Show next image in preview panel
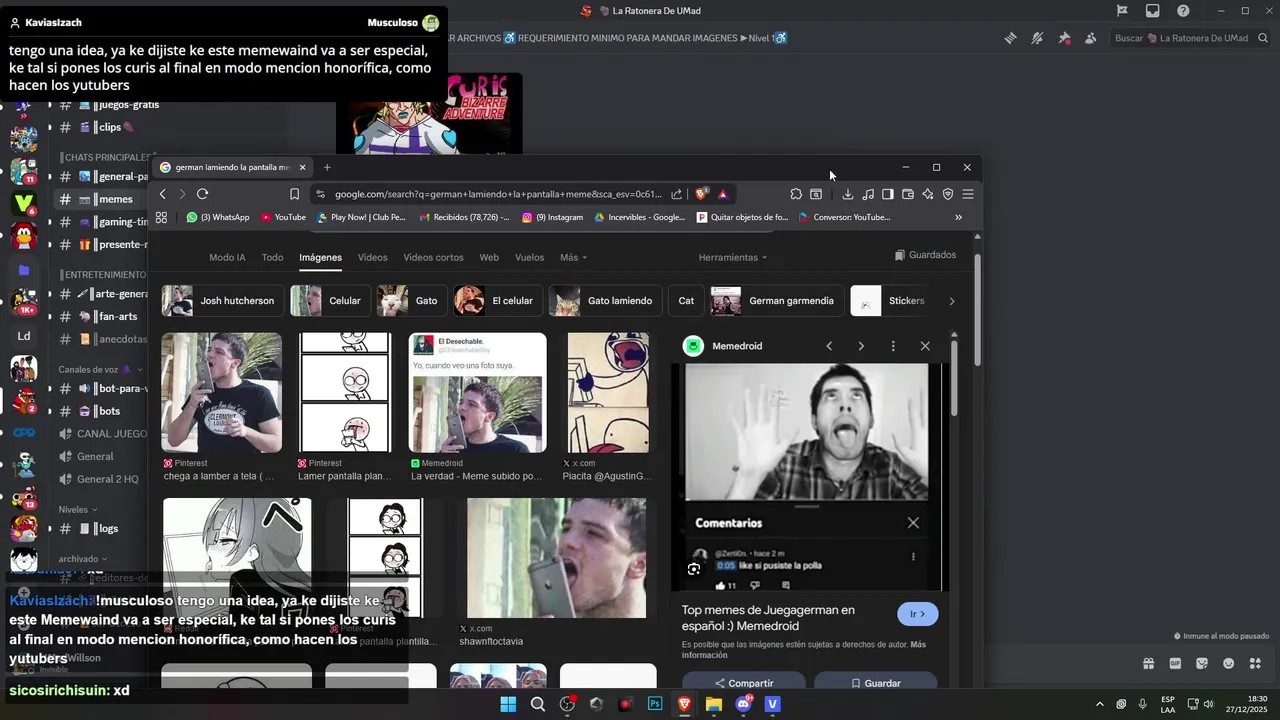Viewport: 1280px width, 720px height. pyautogui.click(x=861, y=346)
